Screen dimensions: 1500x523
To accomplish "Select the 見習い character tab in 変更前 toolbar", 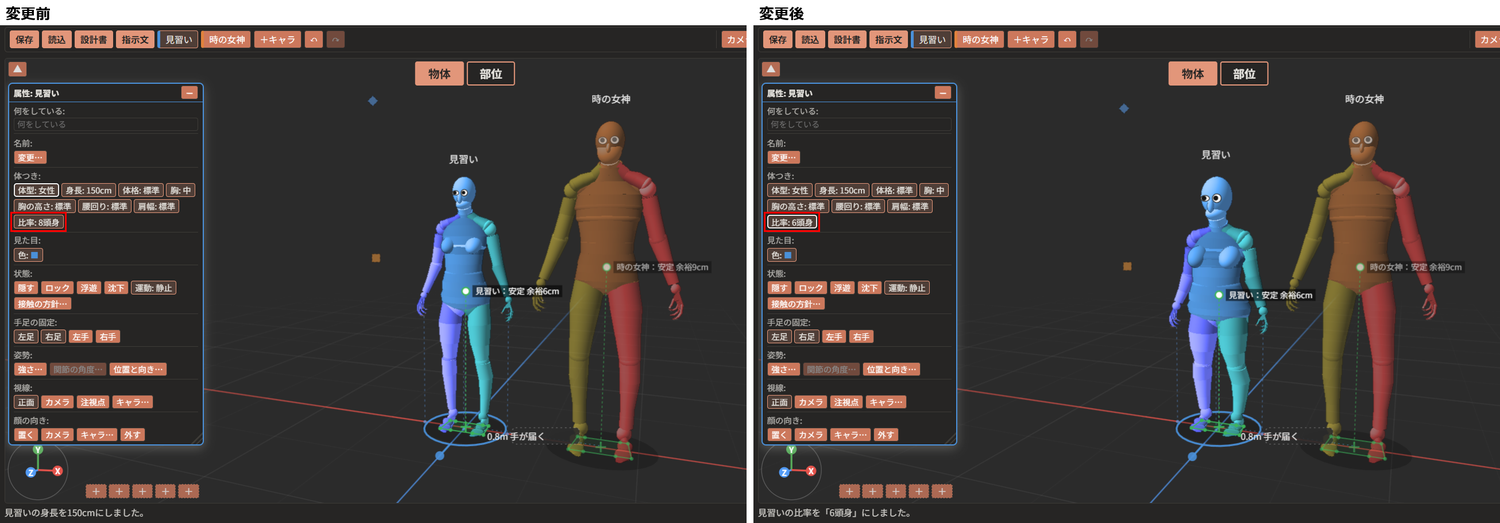I will pos(178,40).
